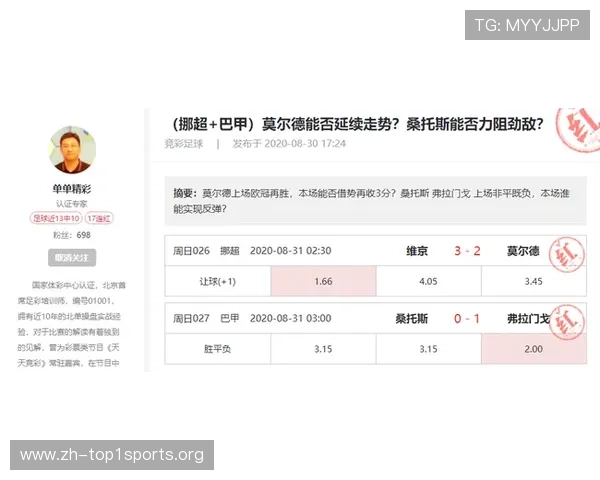Click the 取消关注 unfollow button
This screenshot has height=480, width=600.
tap(72, 258)
